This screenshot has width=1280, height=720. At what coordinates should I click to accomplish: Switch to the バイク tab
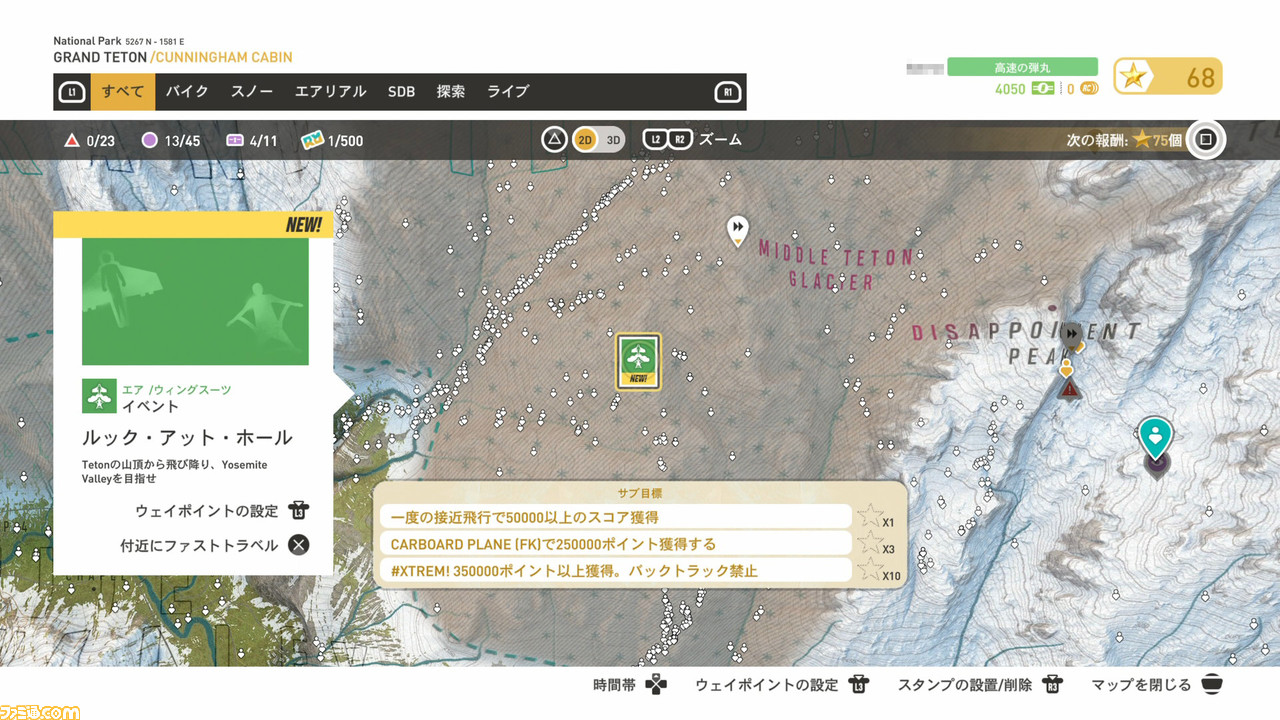point(187,91)
